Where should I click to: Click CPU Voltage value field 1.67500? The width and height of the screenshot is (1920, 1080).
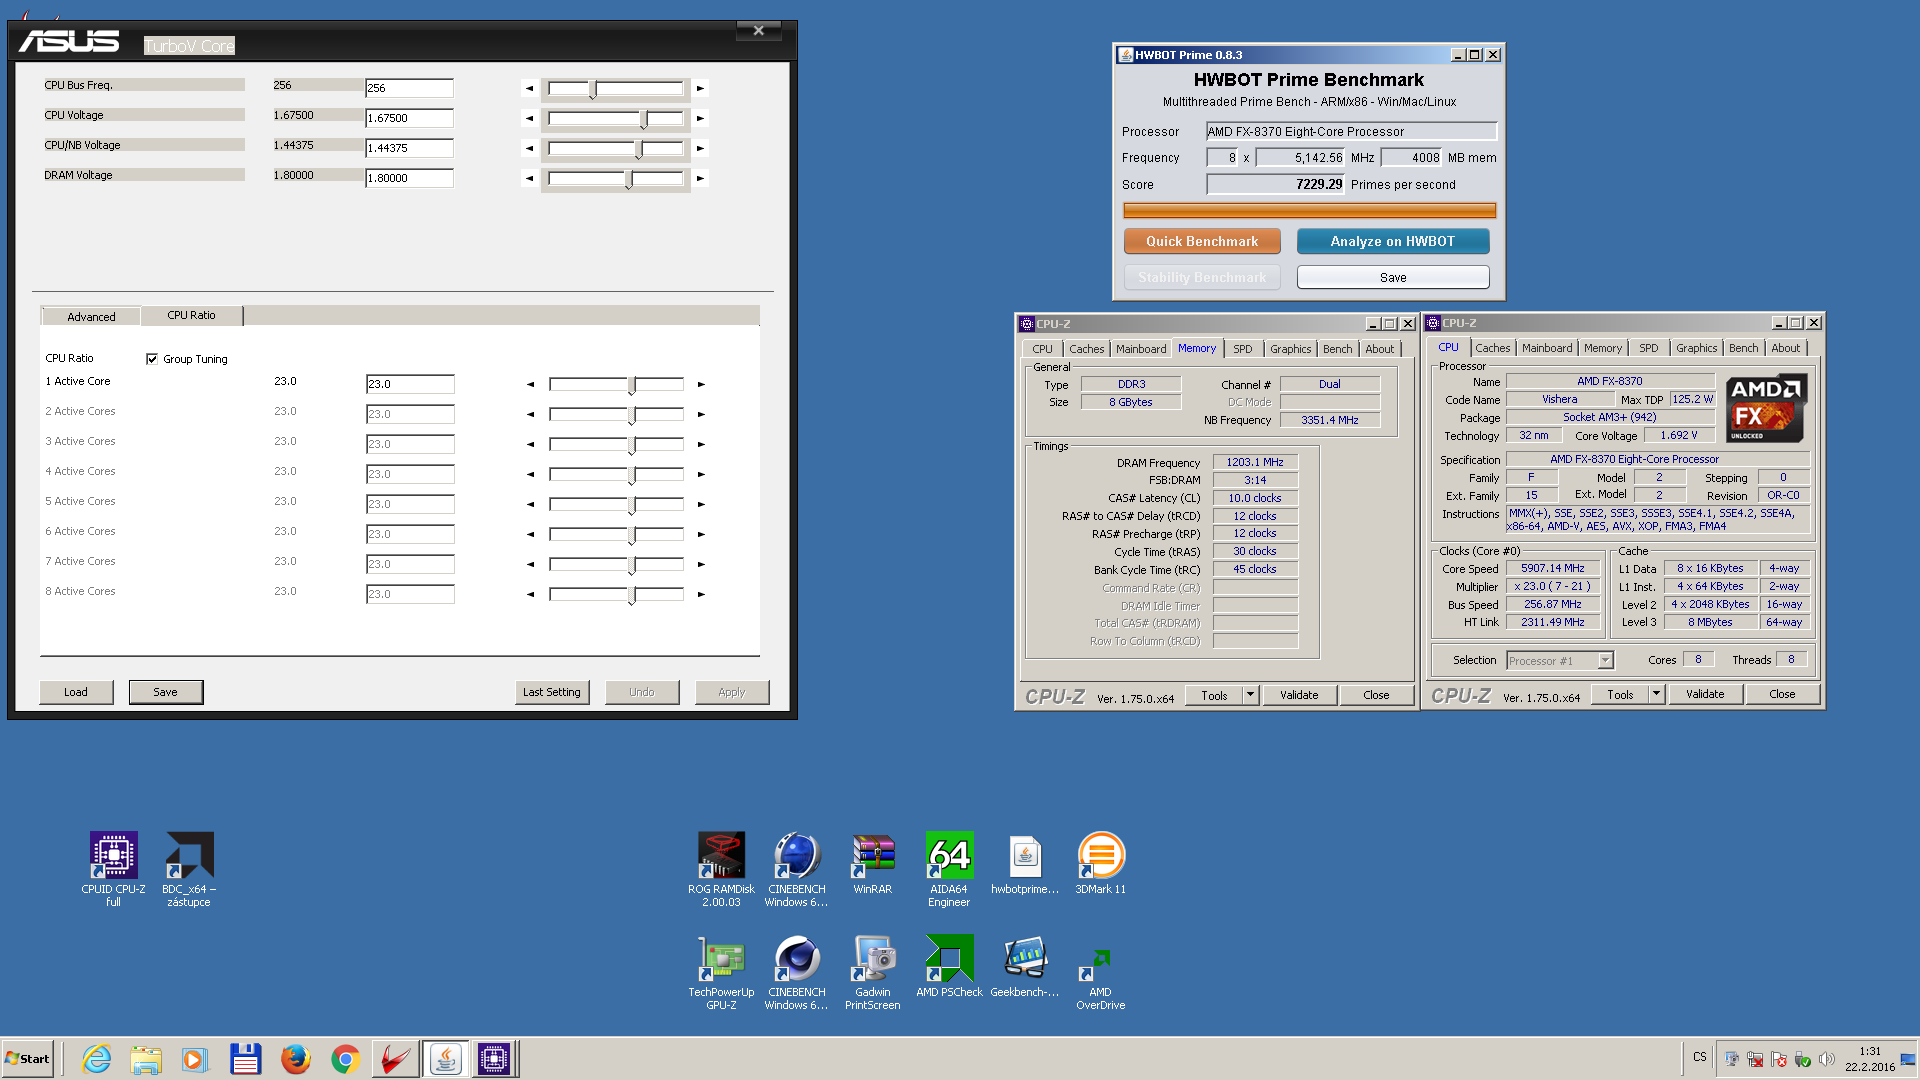[409, 118]
